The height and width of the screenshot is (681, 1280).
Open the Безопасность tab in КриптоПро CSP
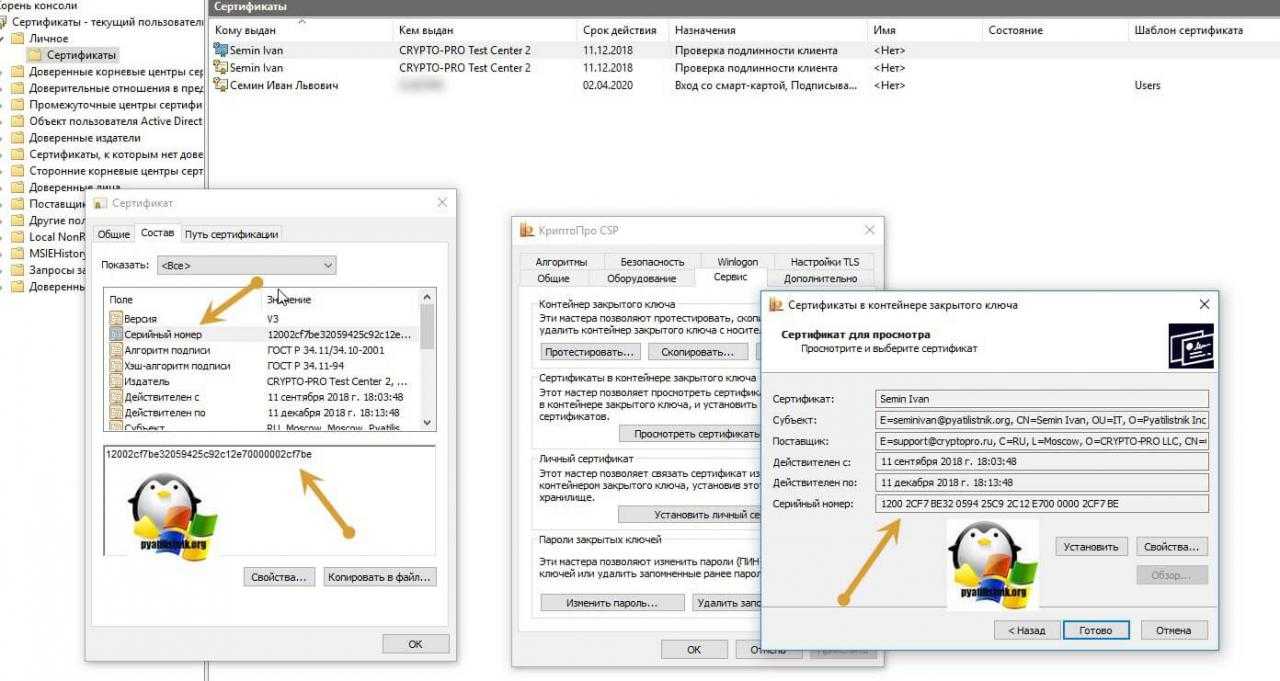(x=652, y=262)
